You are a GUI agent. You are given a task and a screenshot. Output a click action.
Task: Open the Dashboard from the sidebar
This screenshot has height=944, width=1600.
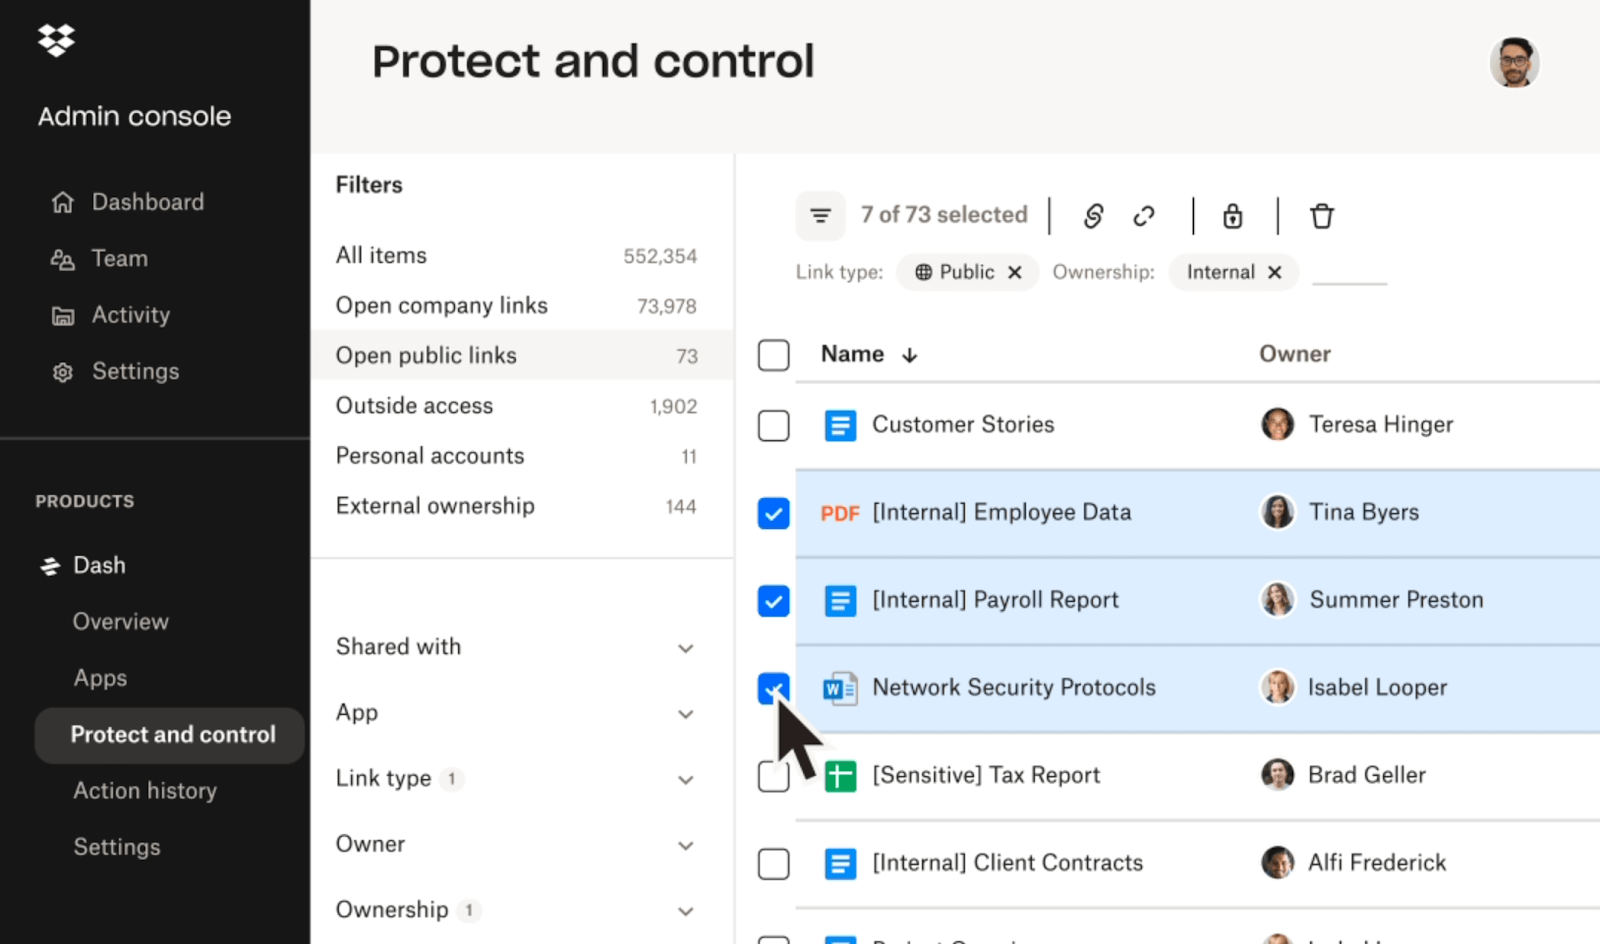[147, 201]
